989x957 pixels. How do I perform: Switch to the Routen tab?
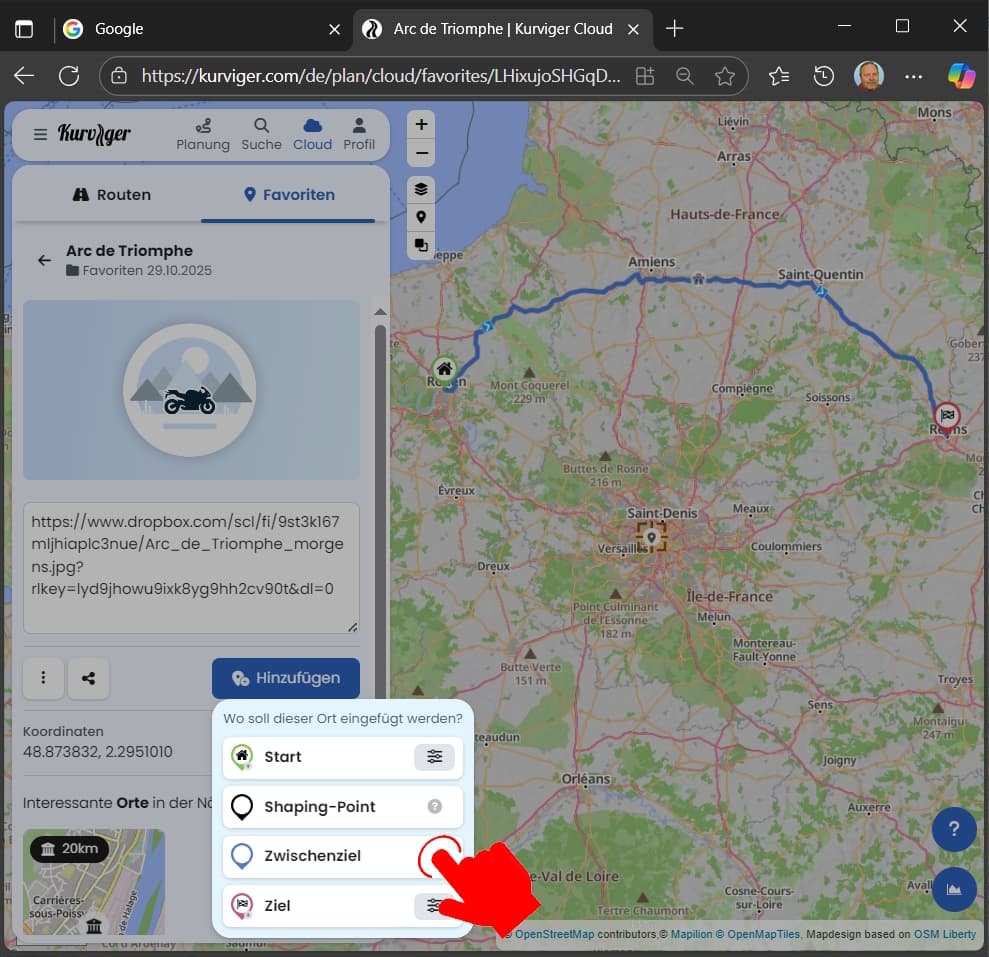[x=112, y=195]
